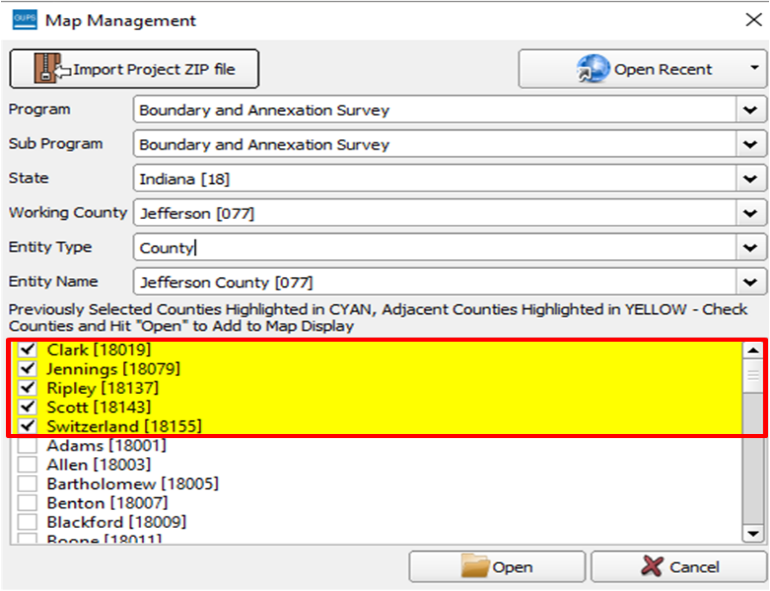Screen dimensions: 770x591
Task: Select the Blackford [18009] county label
Action: click(116, 522)
